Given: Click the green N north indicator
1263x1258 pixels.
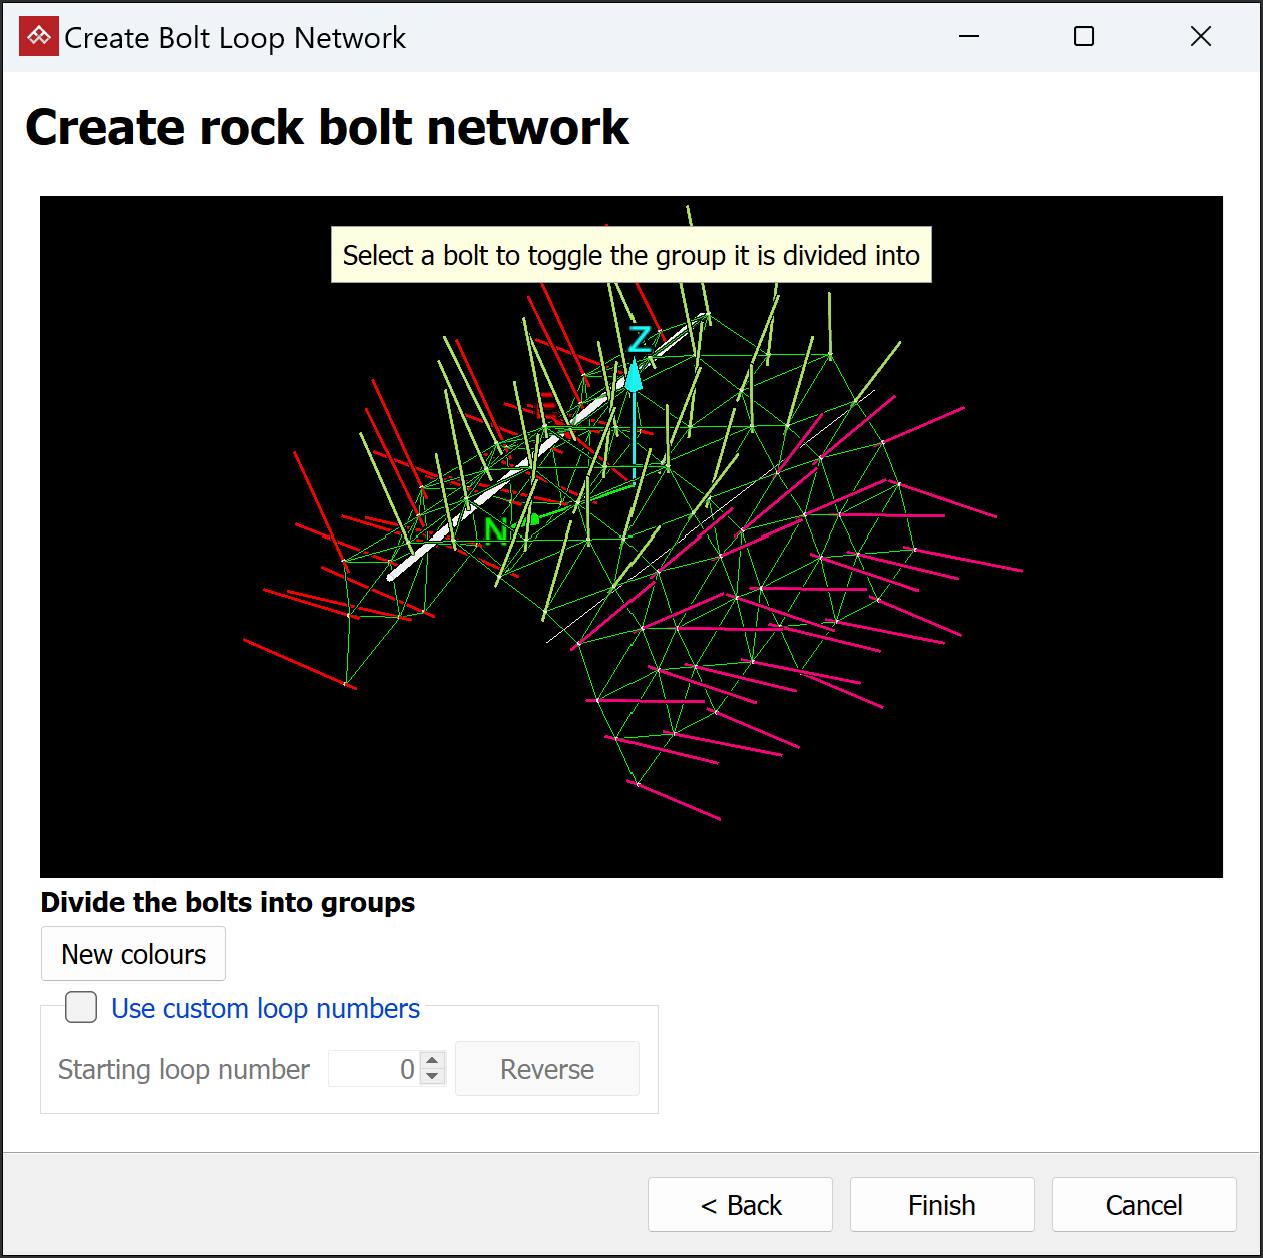Looking at the screenshot, I should 496,529.
